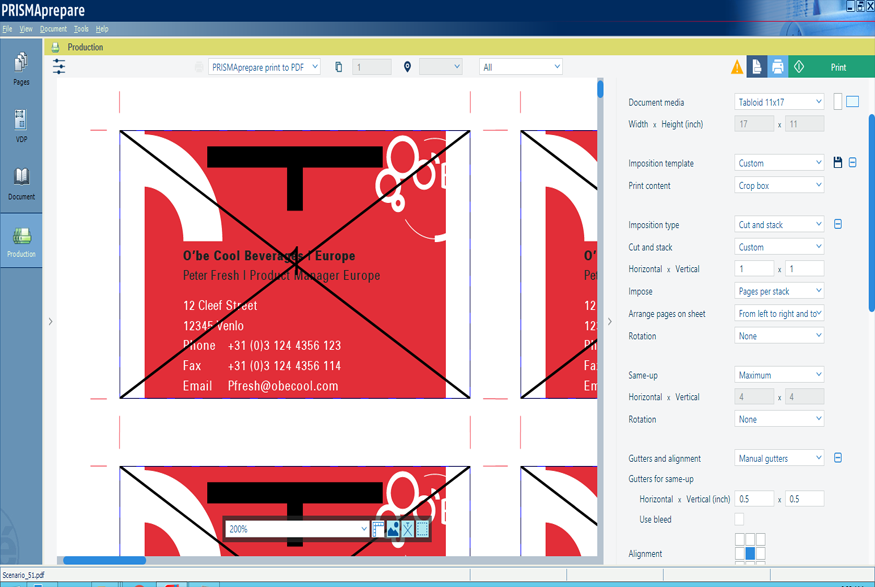This screenshot has width=875, height=587.
Task: Select the top-right alignment cell in the grid
Action: [x=761, y=539]
